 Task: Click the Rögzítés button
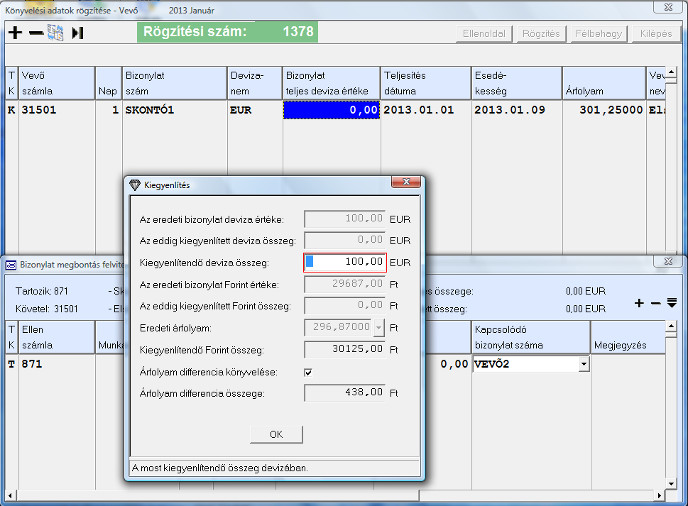540,33
